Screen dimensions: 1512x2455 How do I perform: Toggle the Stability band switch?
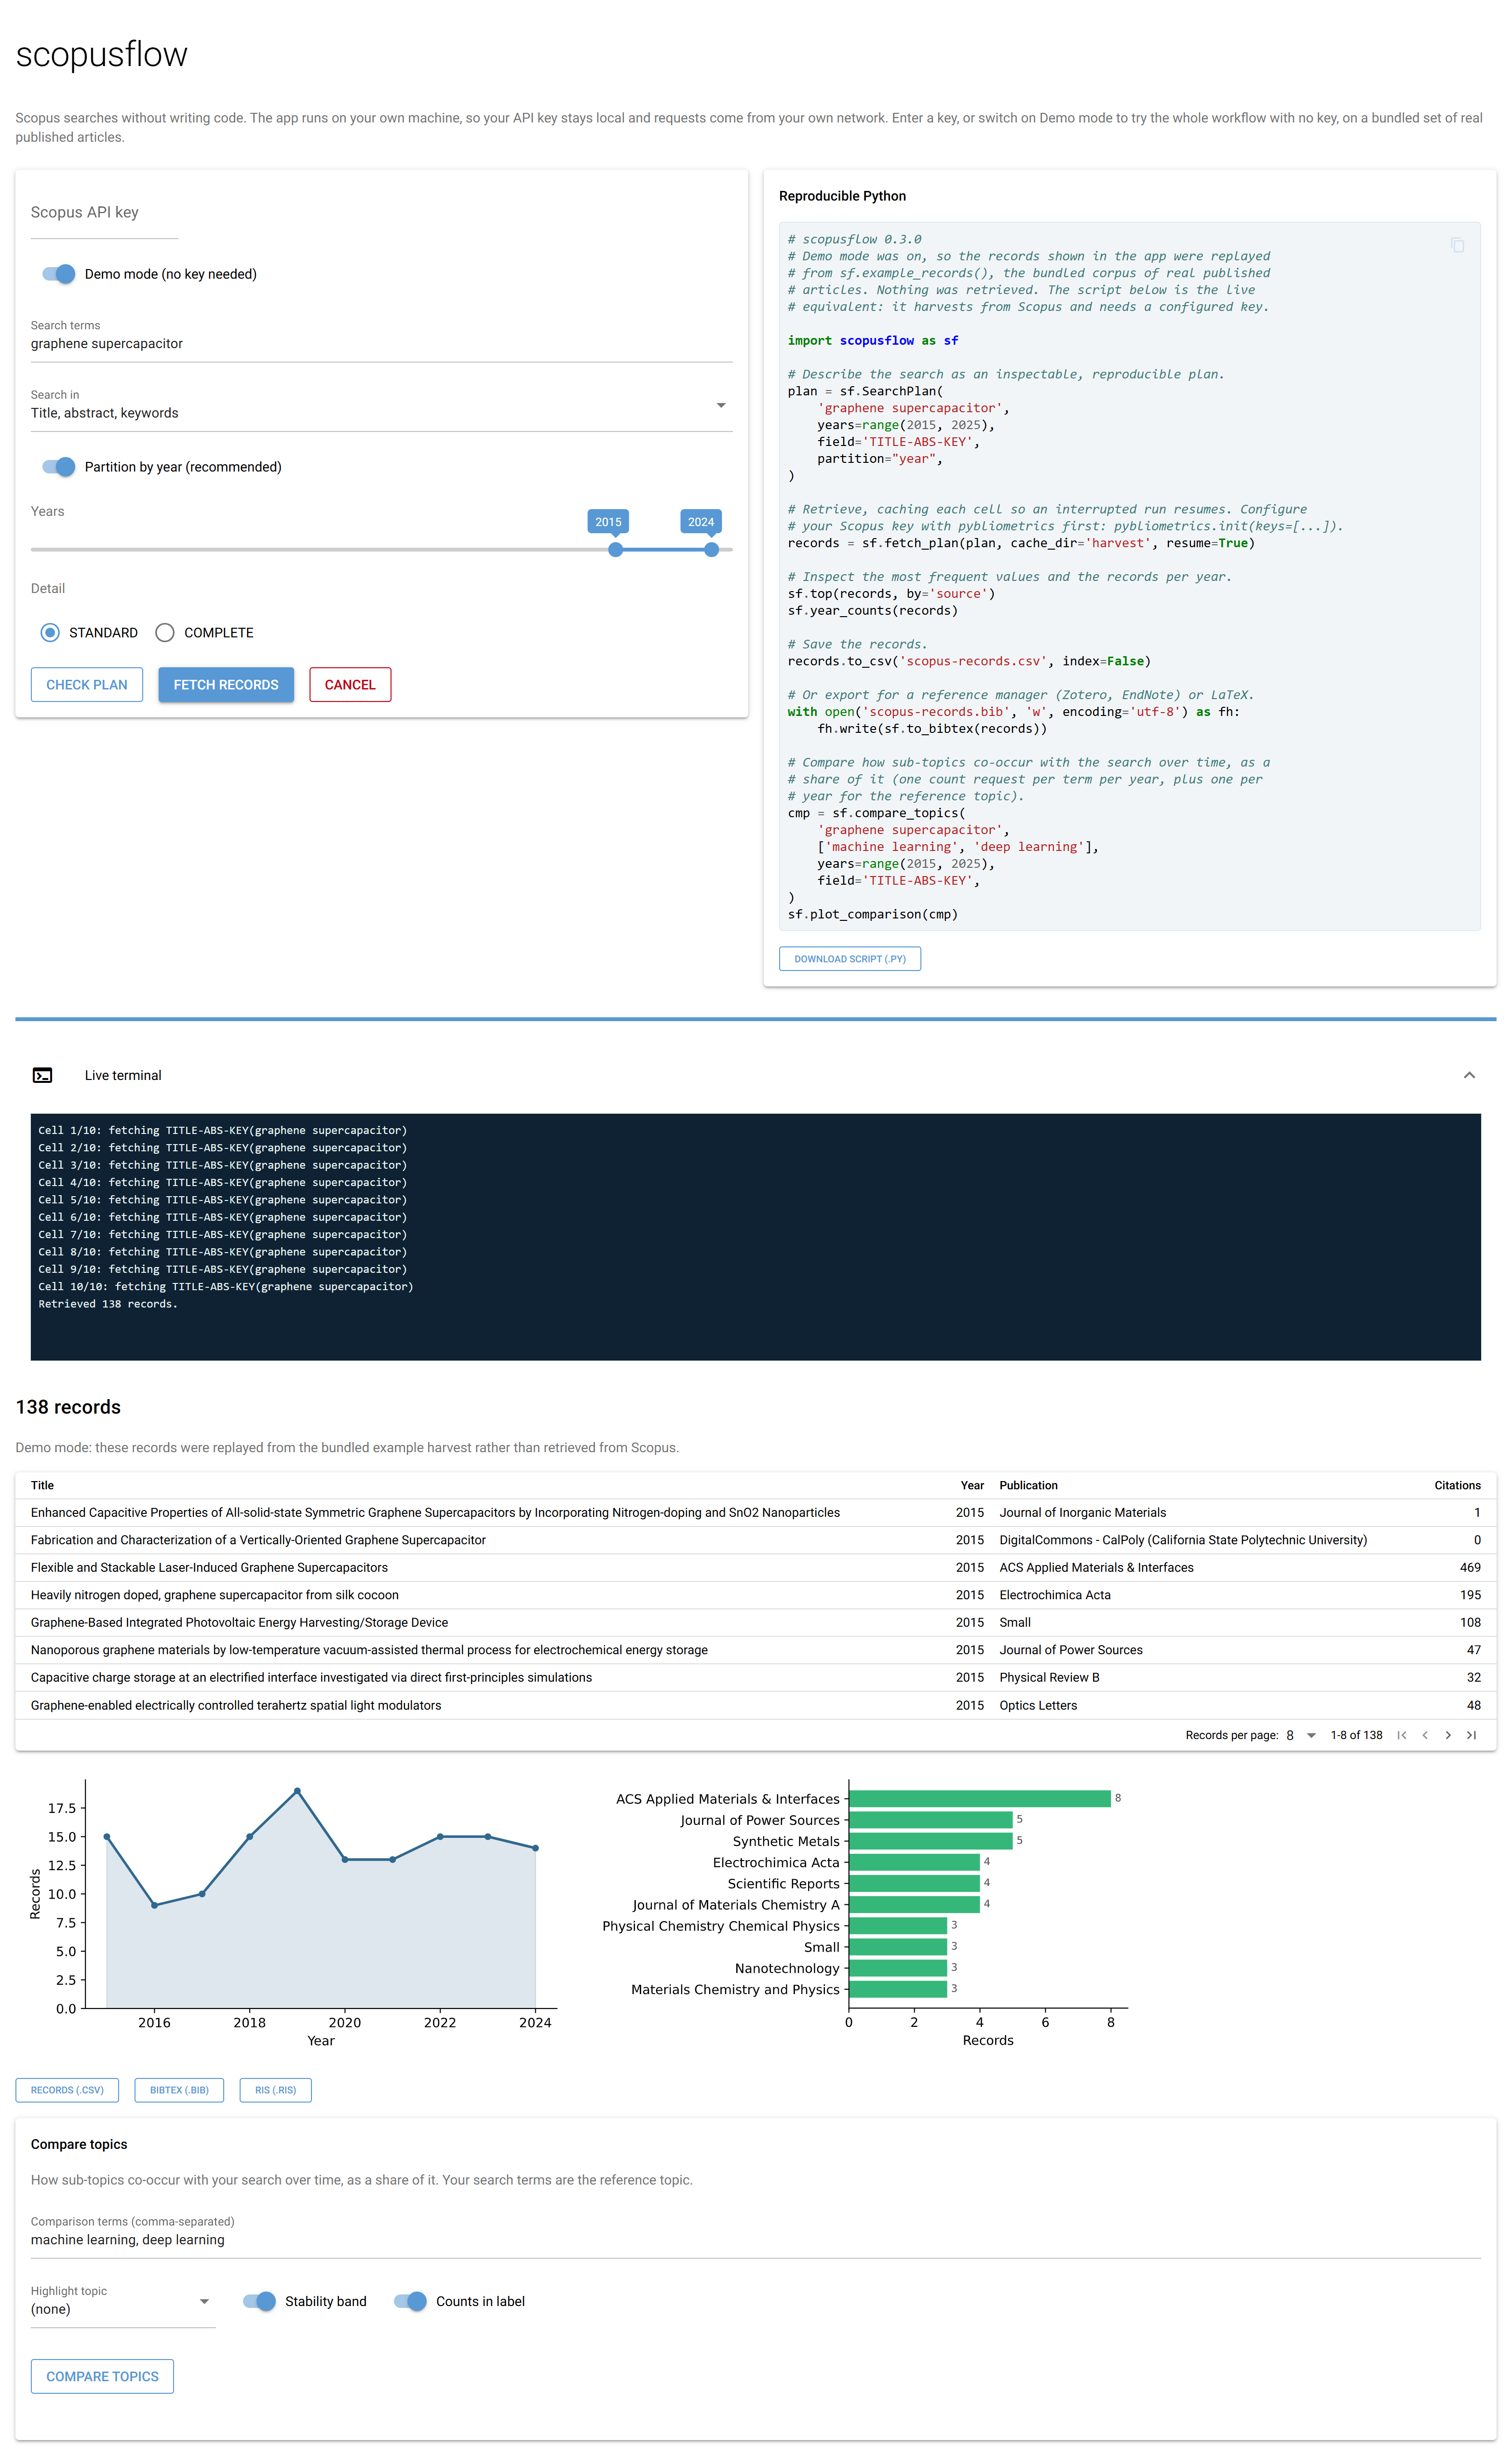click(260, 2301)
